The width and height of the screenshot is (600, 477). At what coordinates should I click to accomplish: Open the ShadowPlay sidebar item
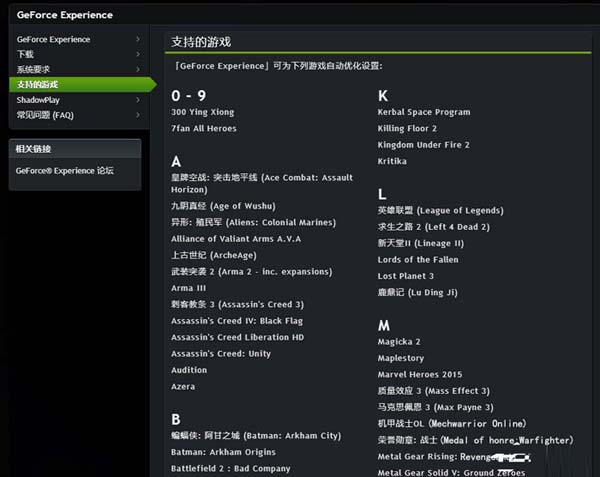38,100
